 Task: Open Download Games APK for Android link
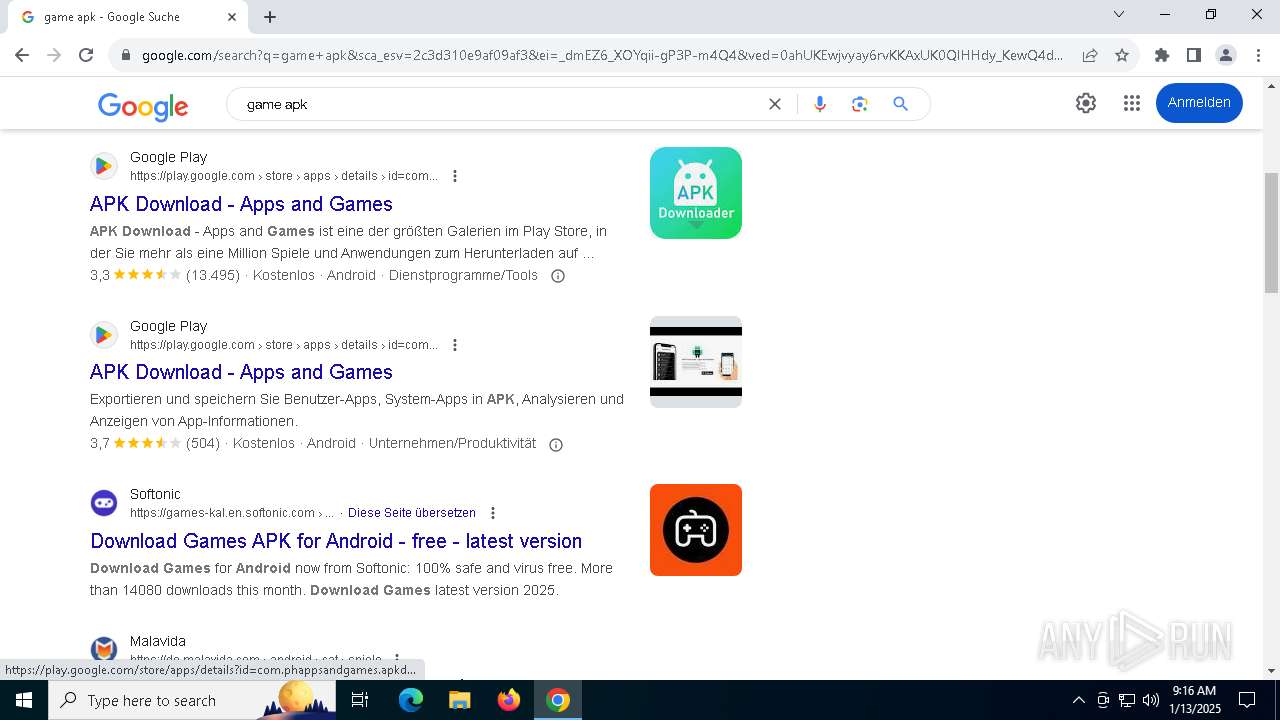tap(336, 541)
